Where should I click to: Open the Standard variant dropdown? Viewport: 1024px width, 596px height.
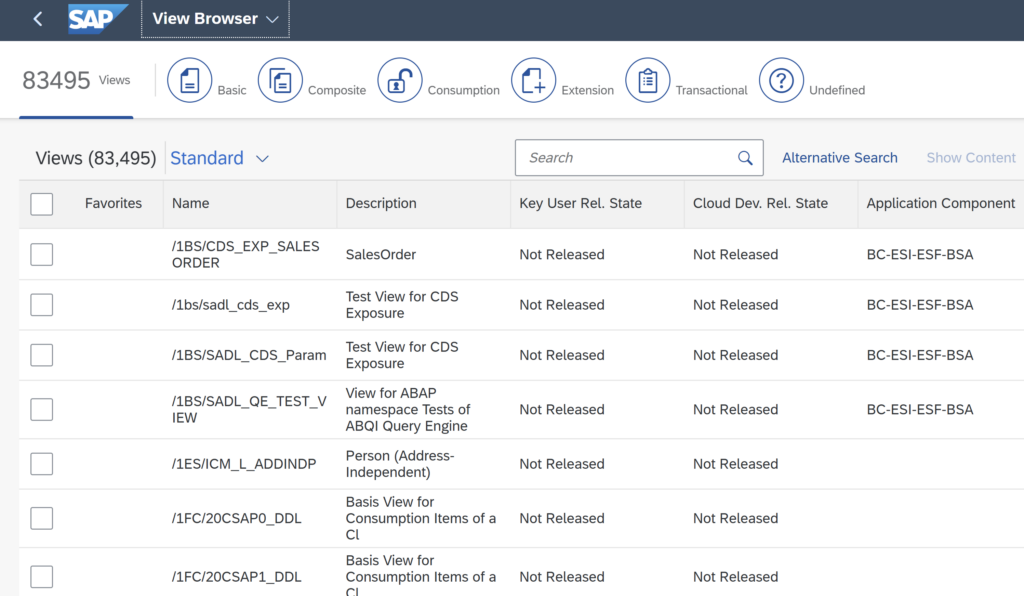pos(219,158)
